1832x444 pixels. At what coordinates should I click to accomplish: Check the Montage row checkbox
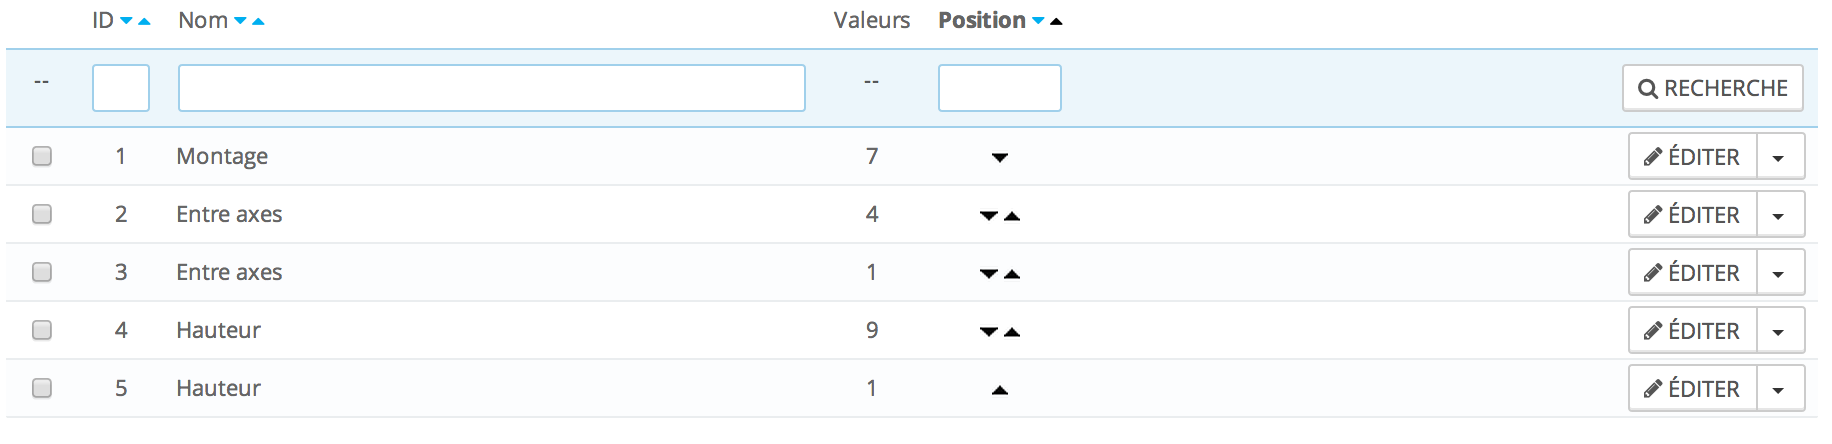click(42, 156)
